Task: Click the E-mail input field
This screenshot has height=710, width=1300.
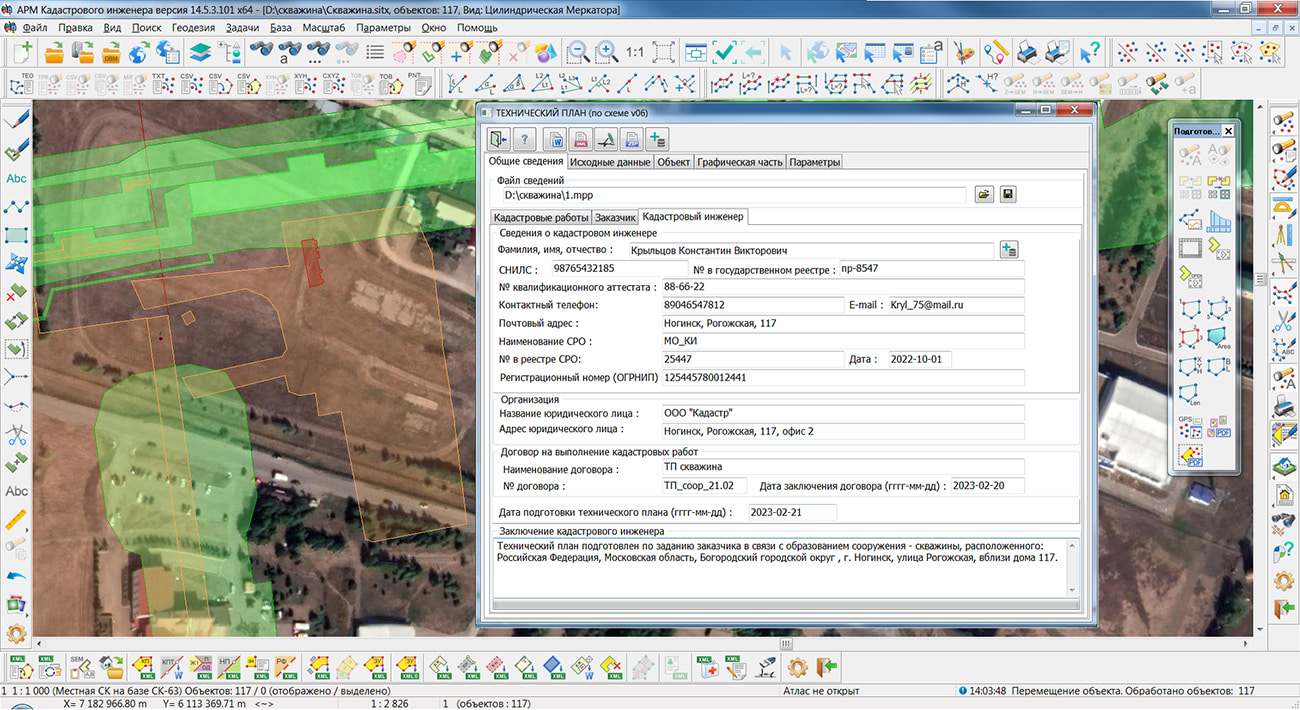Action: [x=954, y=305]
